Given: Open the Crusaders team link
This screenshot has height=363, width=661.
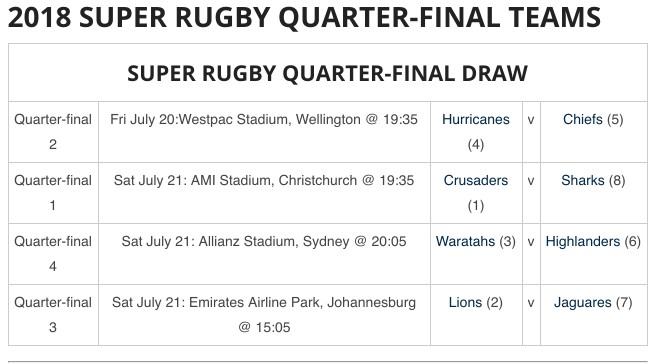Looking at the screenshot, I should pos(476,180).
